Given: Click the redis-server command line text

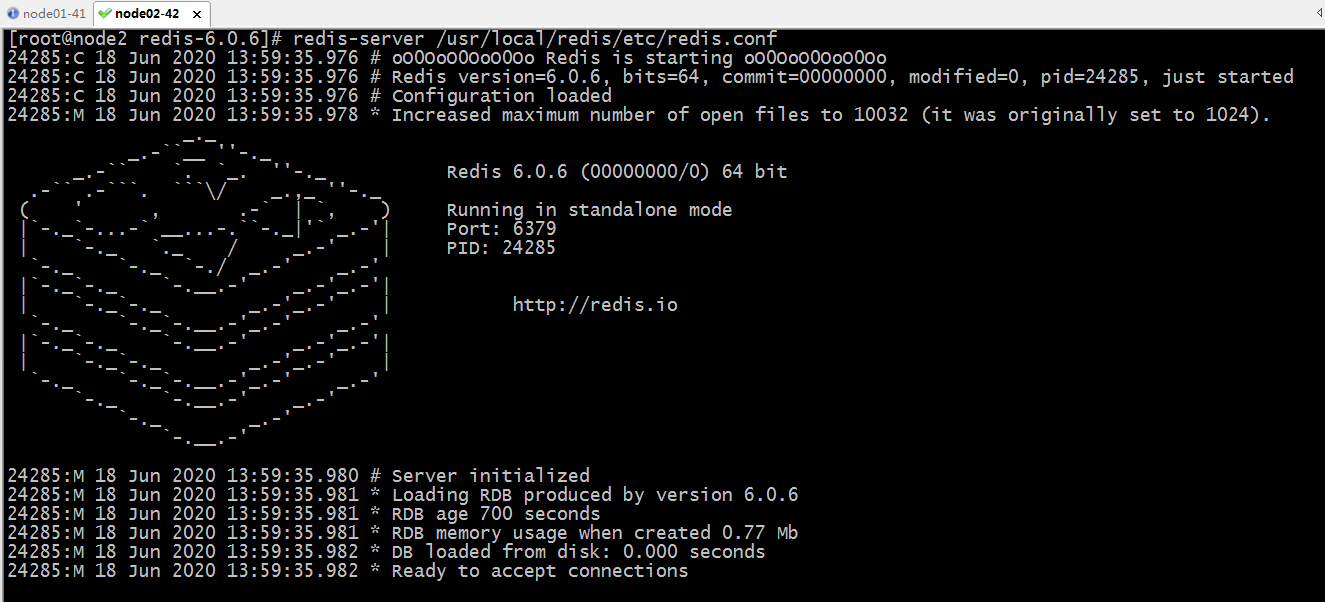Looking at the screenshot, I should (x=392, y=39).
